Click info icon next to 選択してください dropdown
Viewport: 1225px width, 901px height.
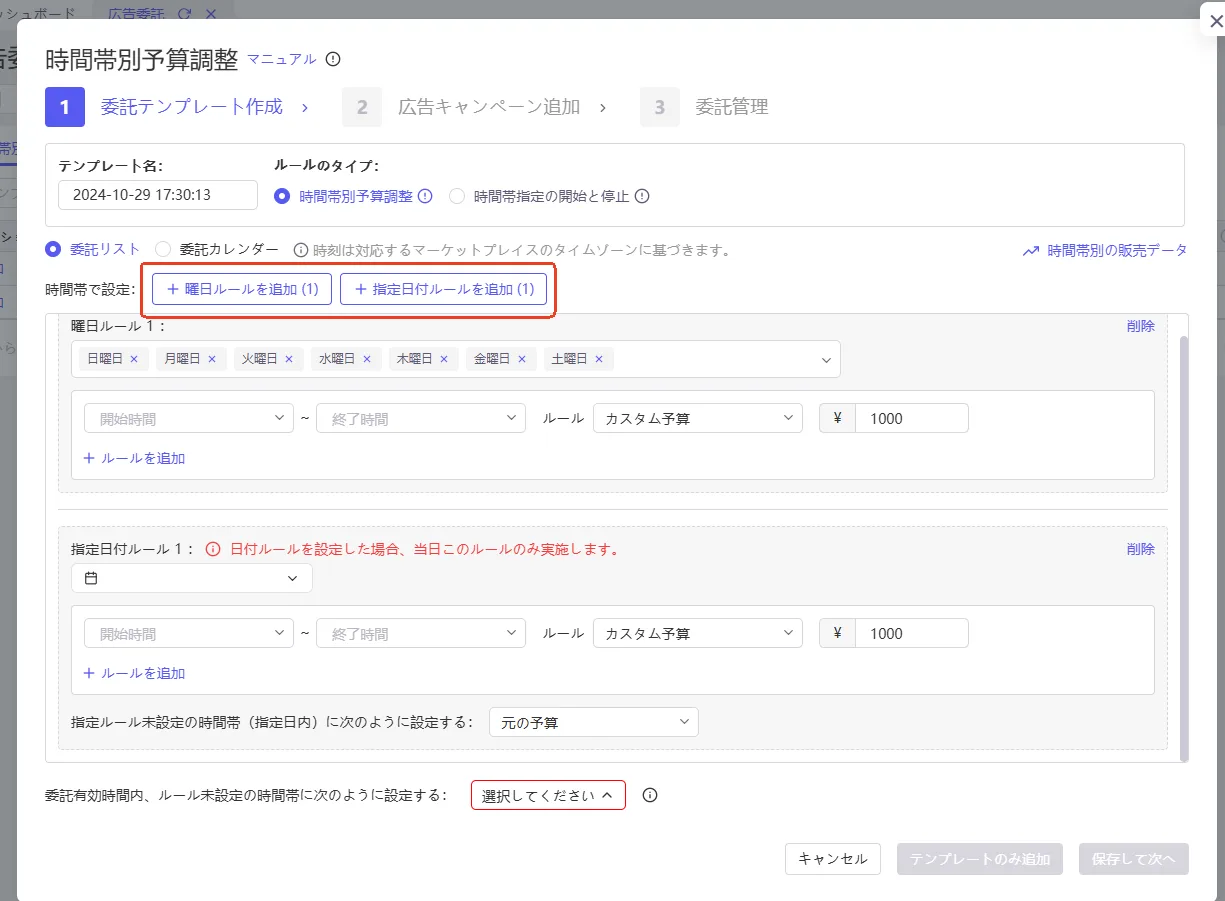tap(650, 795)
